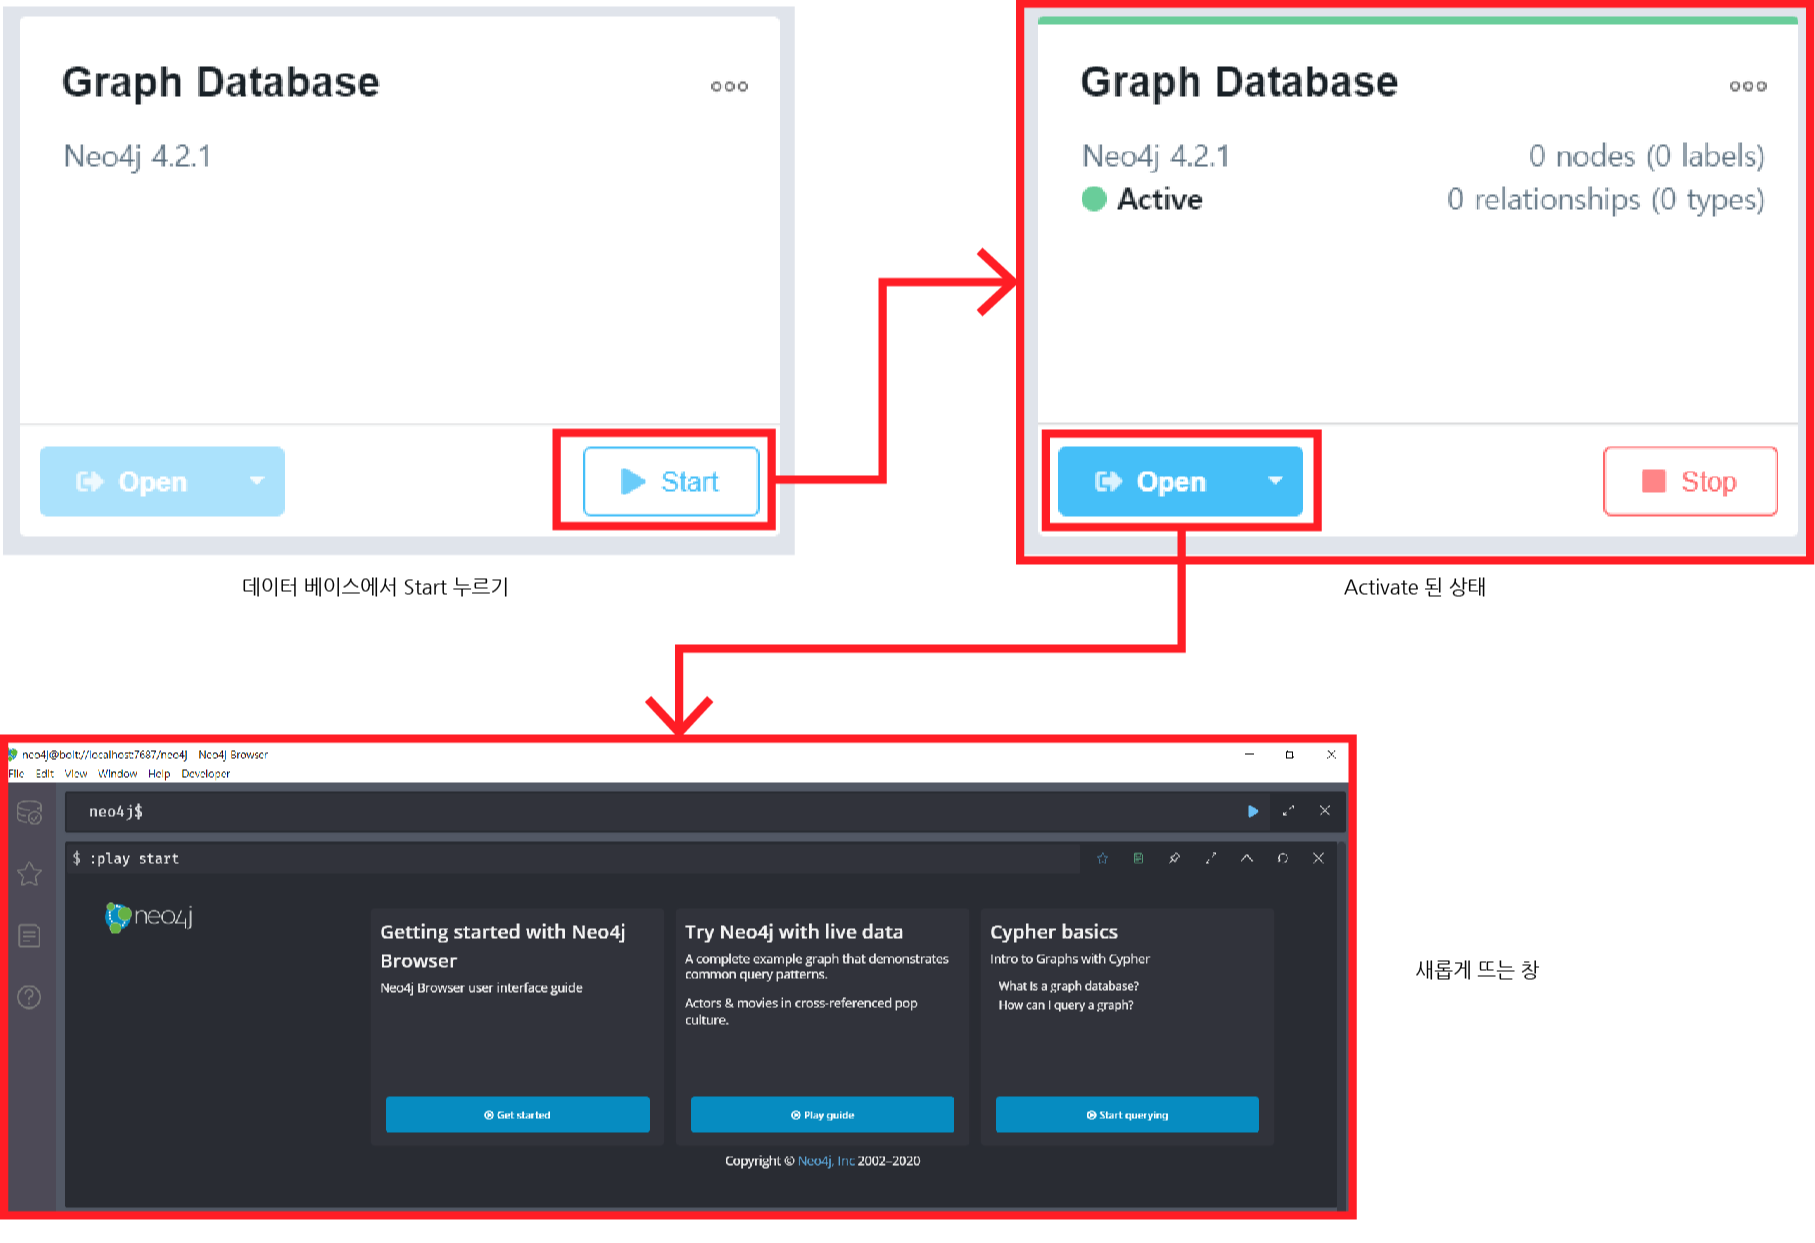
Task: Click the Neo4j Browser window title bar icon
Action: pyautogui.click(x=13, y=754)
